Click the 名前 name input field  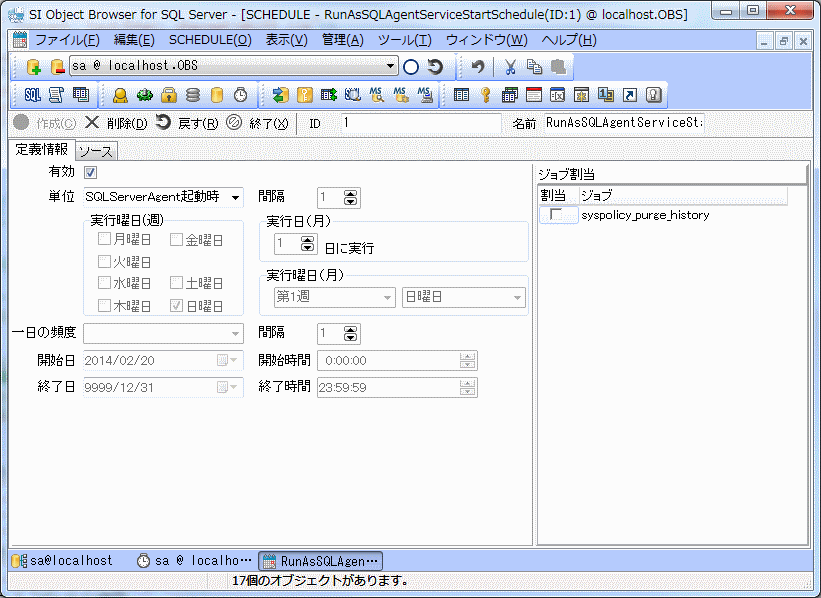(624, 123)
